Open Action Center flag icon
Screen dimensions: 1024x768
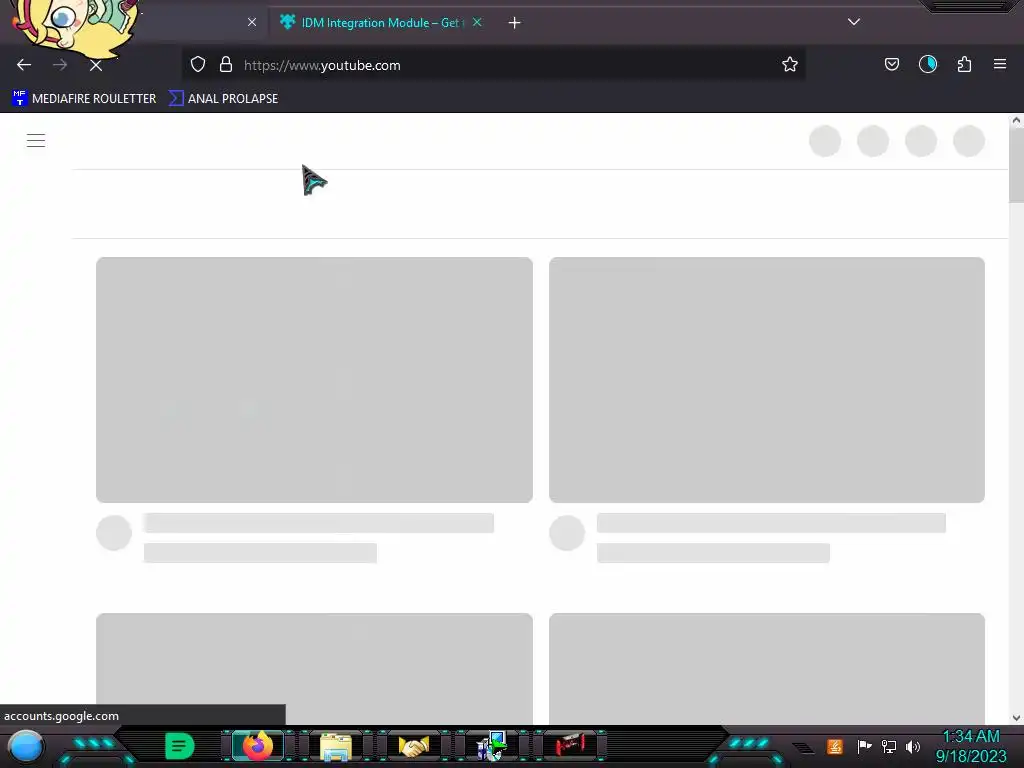(x=864, y=746)
